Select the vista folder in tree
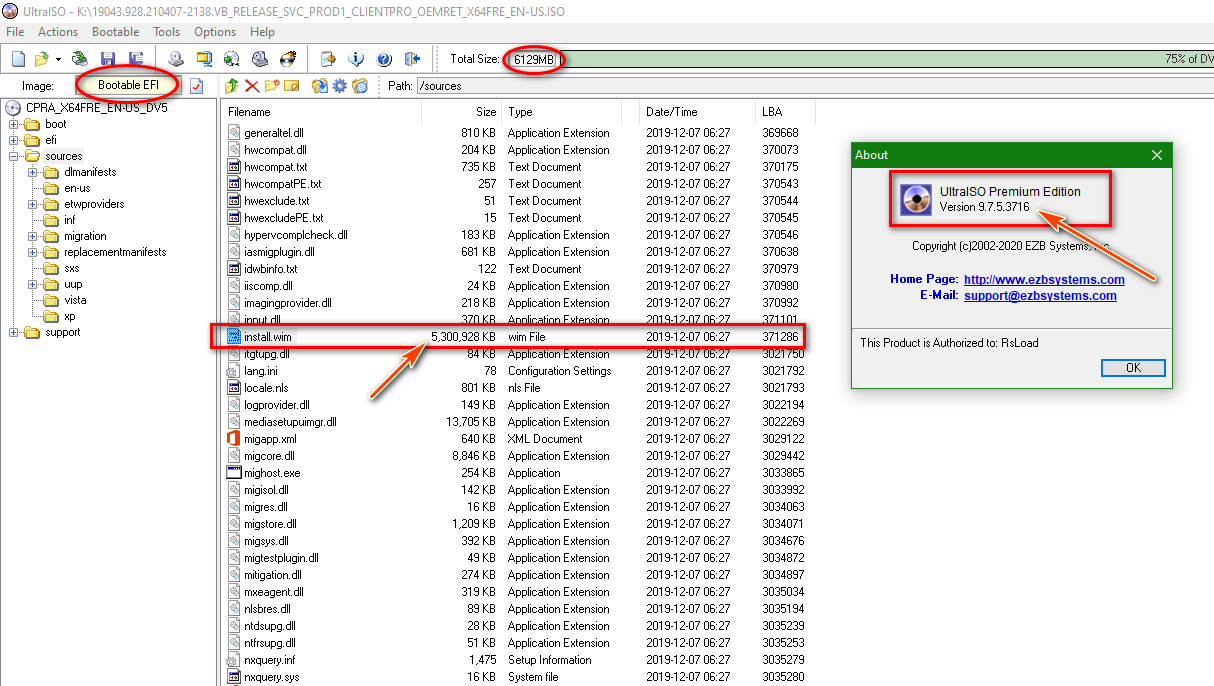 pos(75,300)
